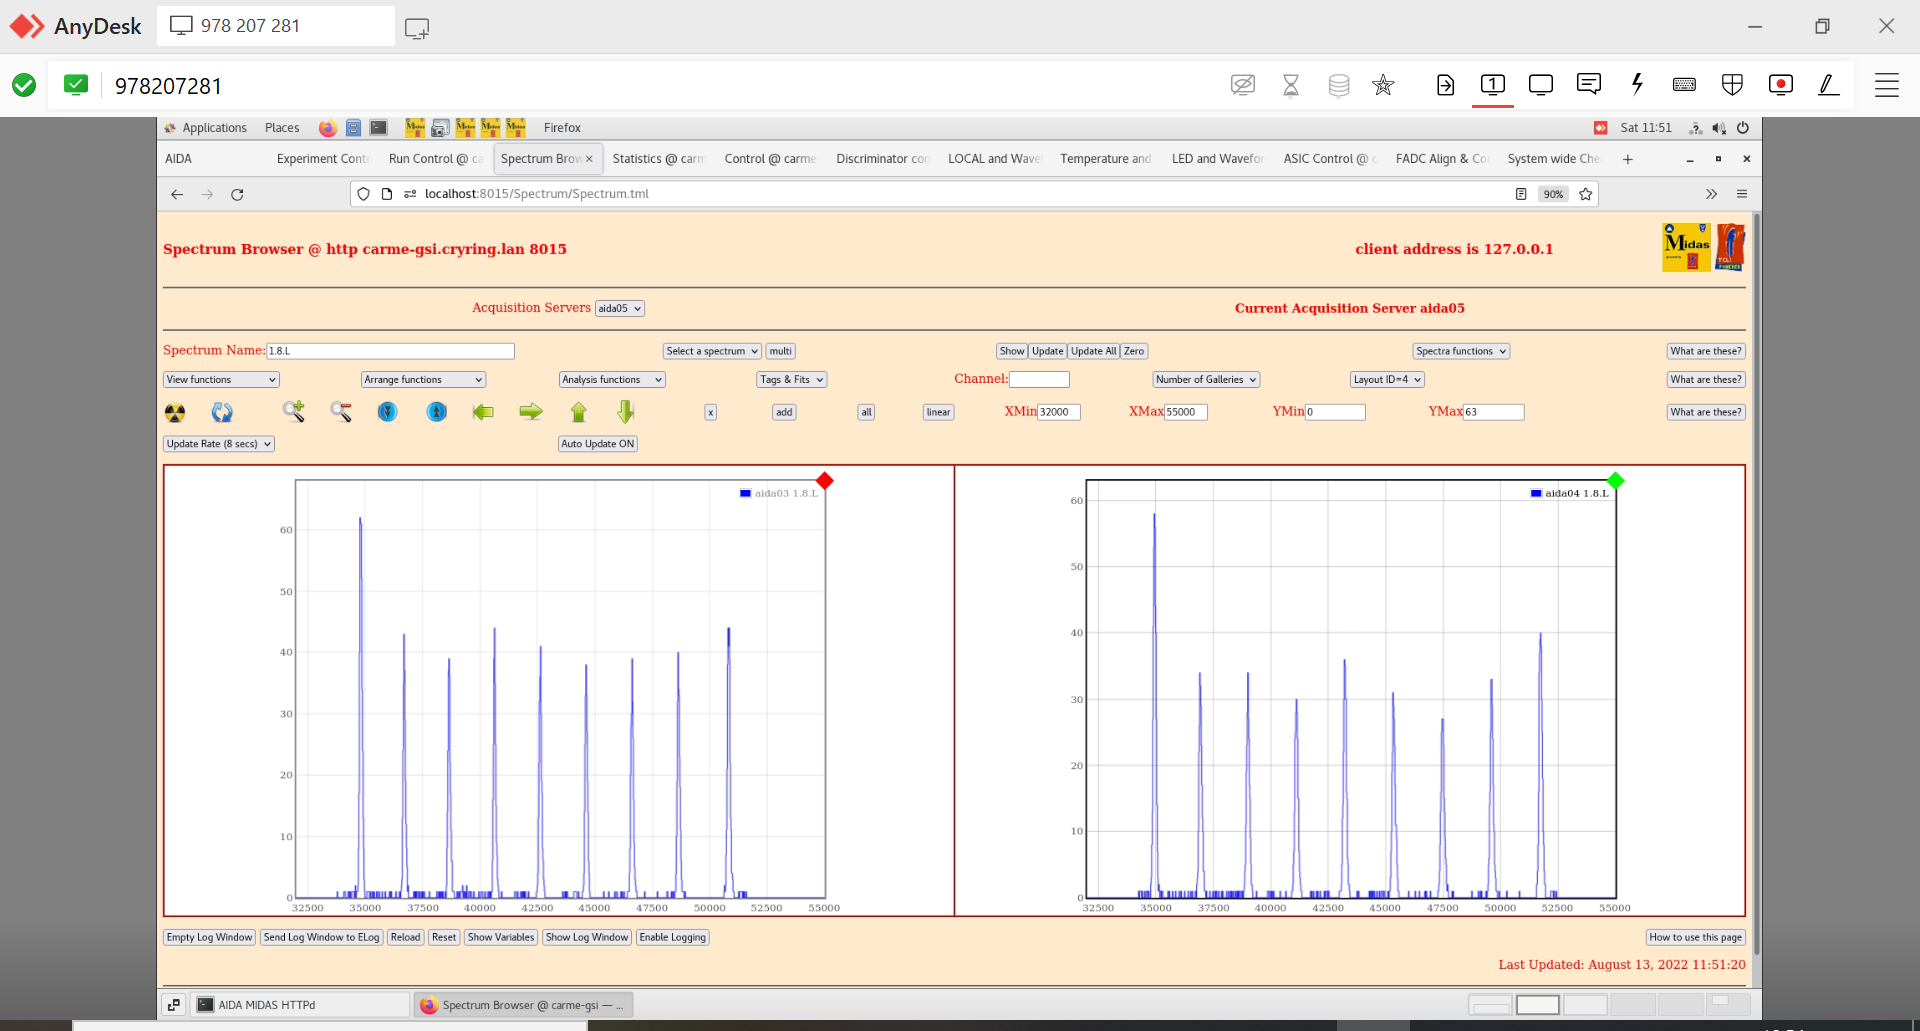
Task: Open the Places menu
Action: [x=282, y=128]
